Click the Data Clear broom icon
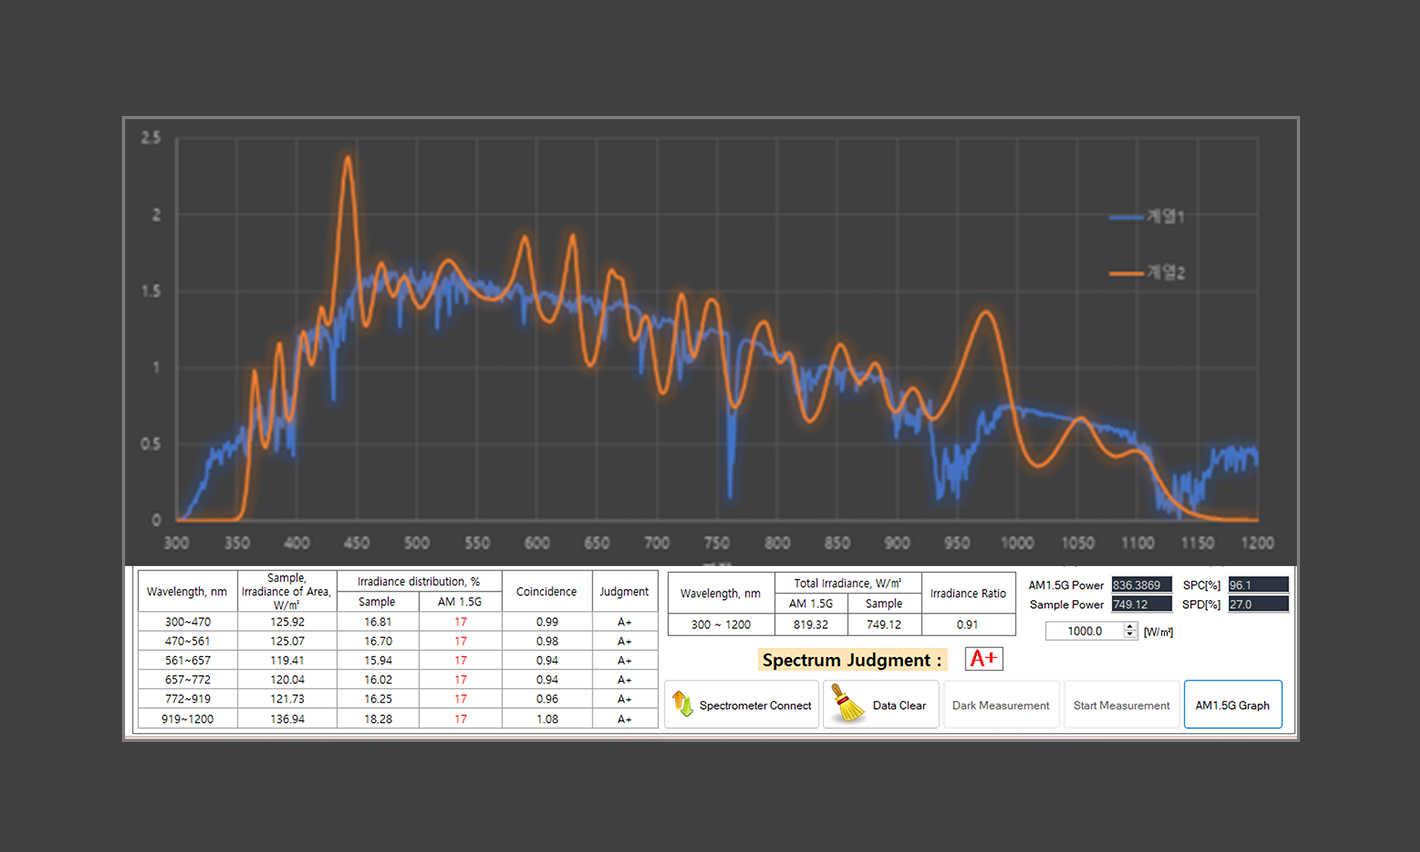 (848, 704)
